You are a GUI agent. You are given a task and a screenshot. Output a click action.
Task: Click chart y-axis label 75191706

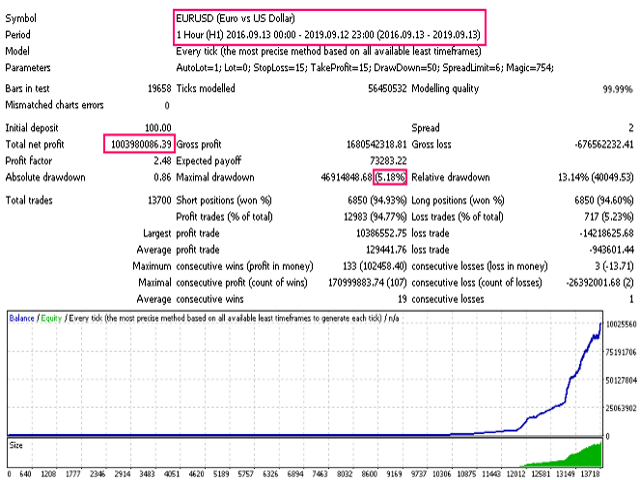[621, 352]
